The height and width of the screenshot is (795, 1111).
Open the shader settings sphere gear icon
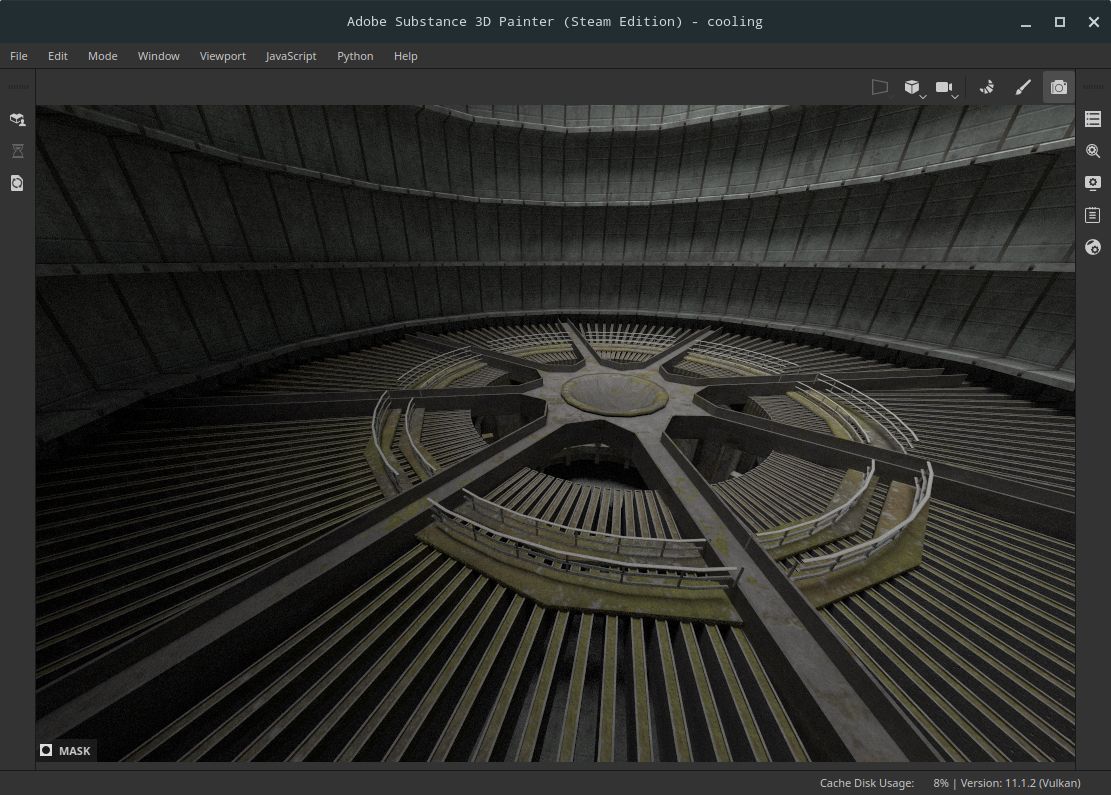click(x=1093, y=247)
